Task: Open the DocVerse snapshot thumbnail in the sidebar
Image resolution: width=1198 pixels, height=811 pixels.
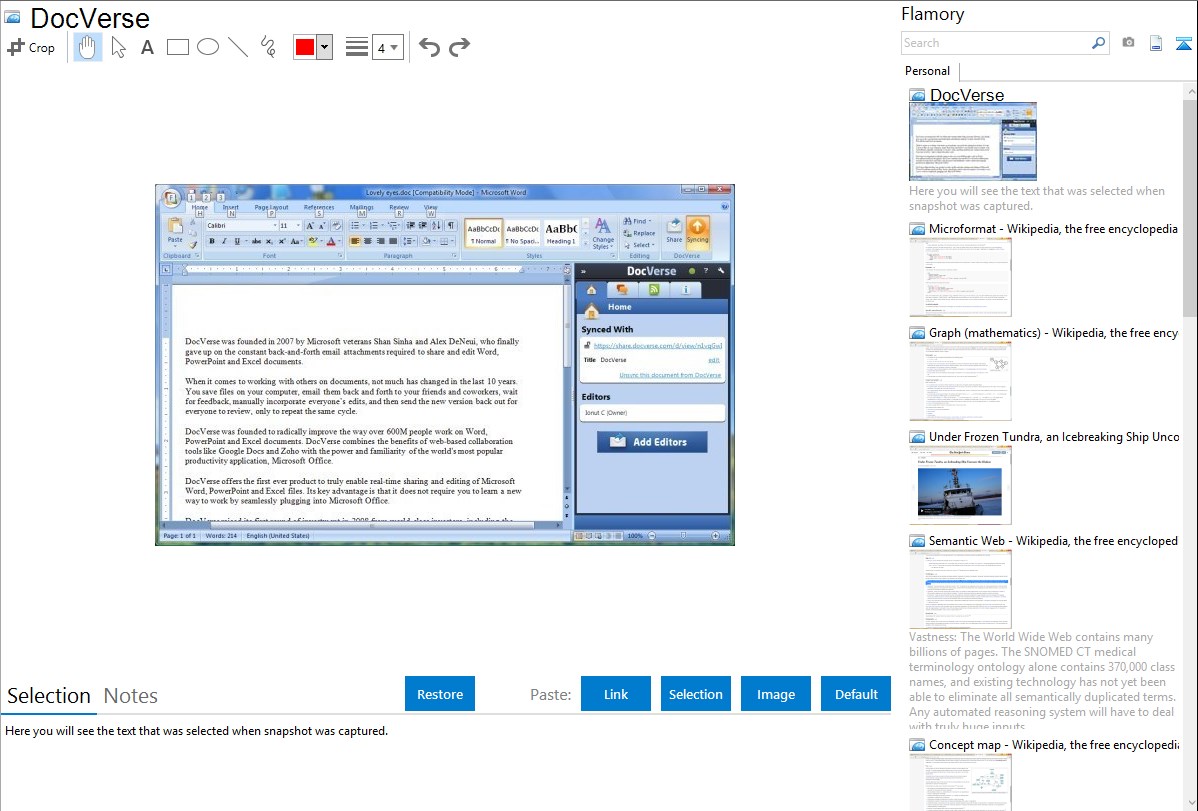Action: (x=973, y=141)
